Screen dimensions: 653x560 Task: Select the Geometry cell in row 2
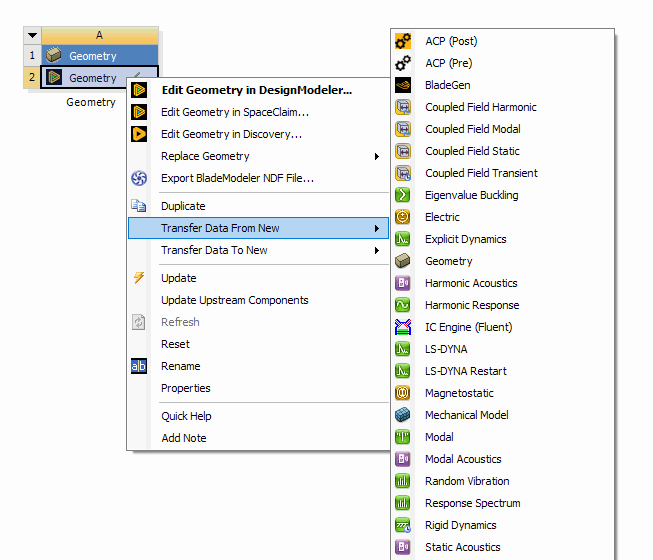(x=92, y=78)
